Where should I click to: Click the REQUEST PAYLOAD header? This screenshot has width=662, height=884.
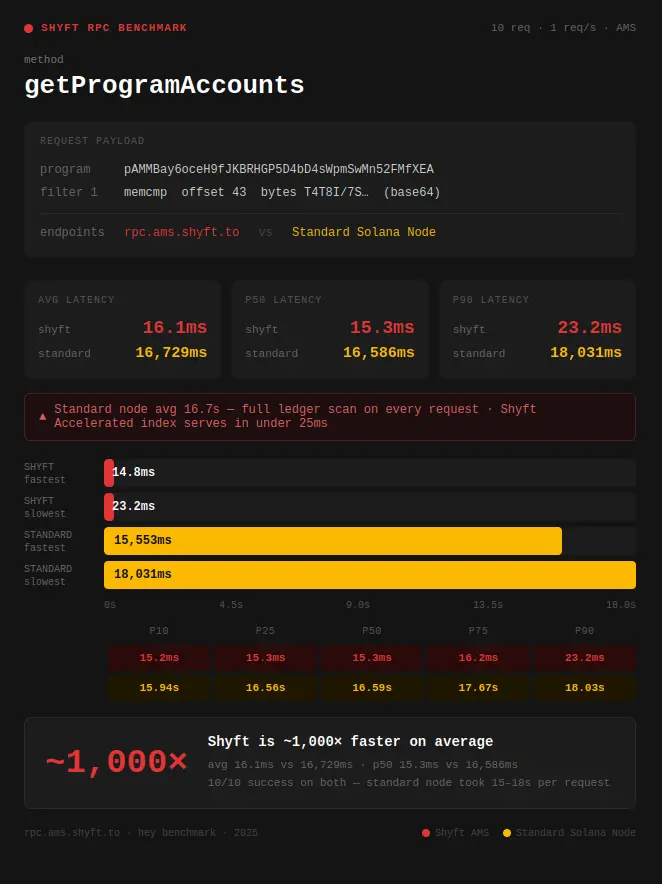point(92,140)
